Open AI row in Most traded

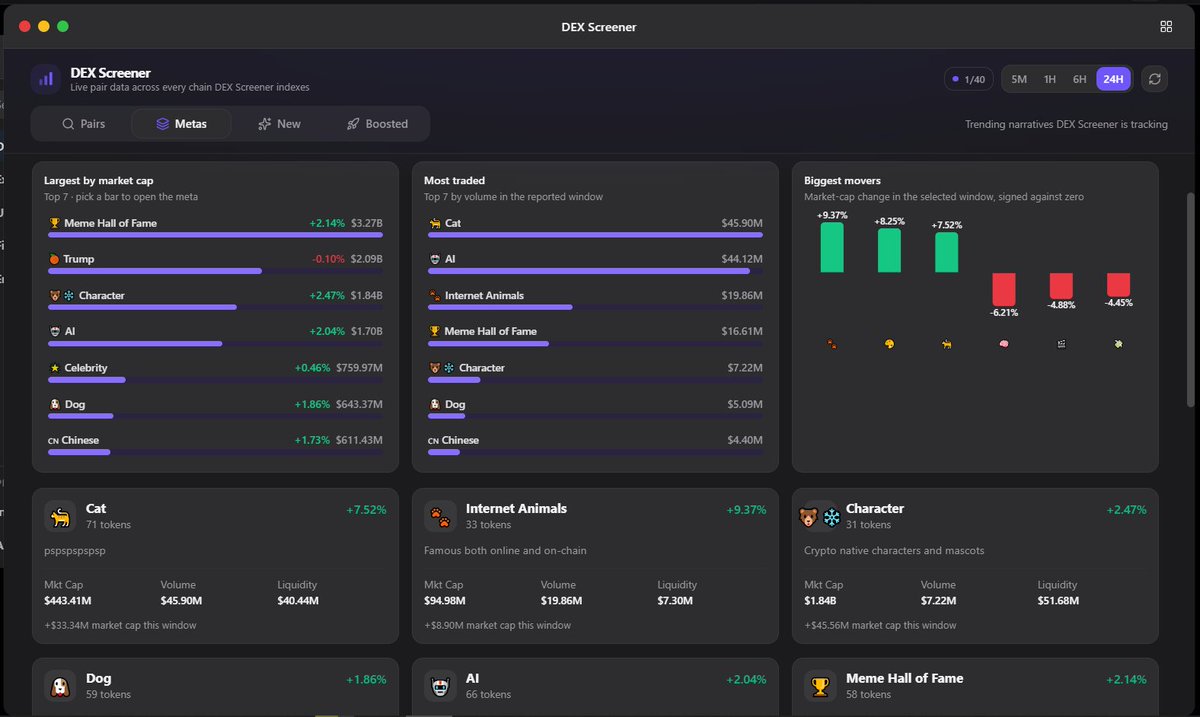pyautogui.click(x=595, y=263)
